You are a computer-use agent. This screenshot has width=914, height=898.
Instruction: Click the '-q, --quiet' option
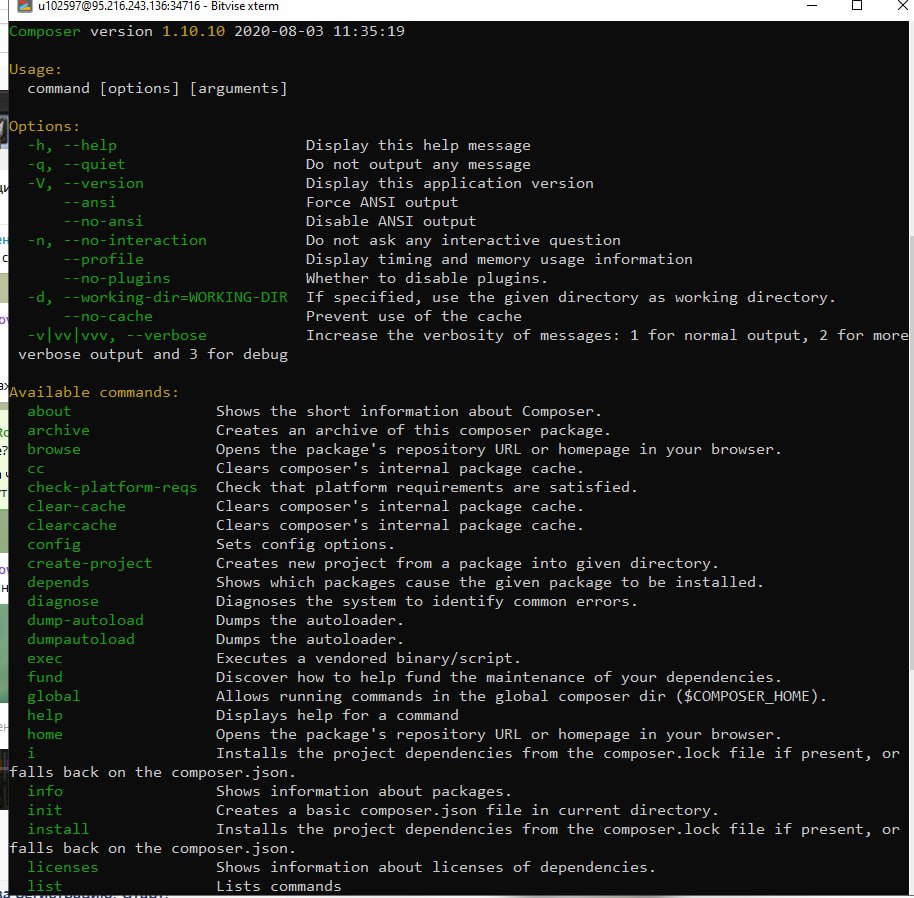(76, 165)
